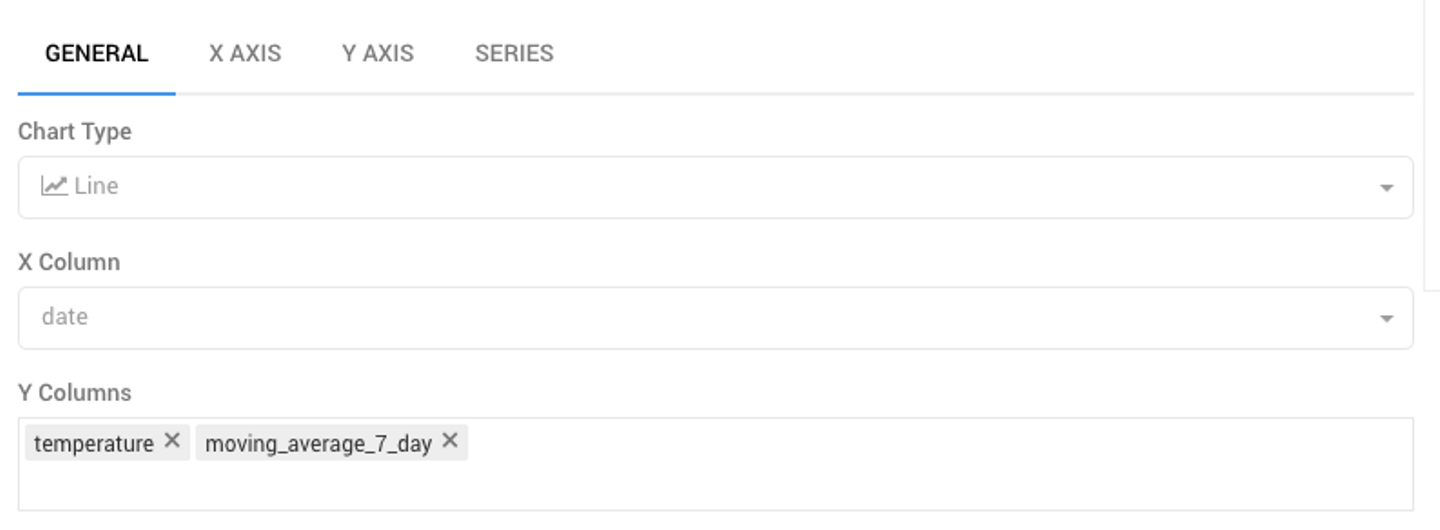Switch to the GENERAL tab

click(x=97, y=54)
